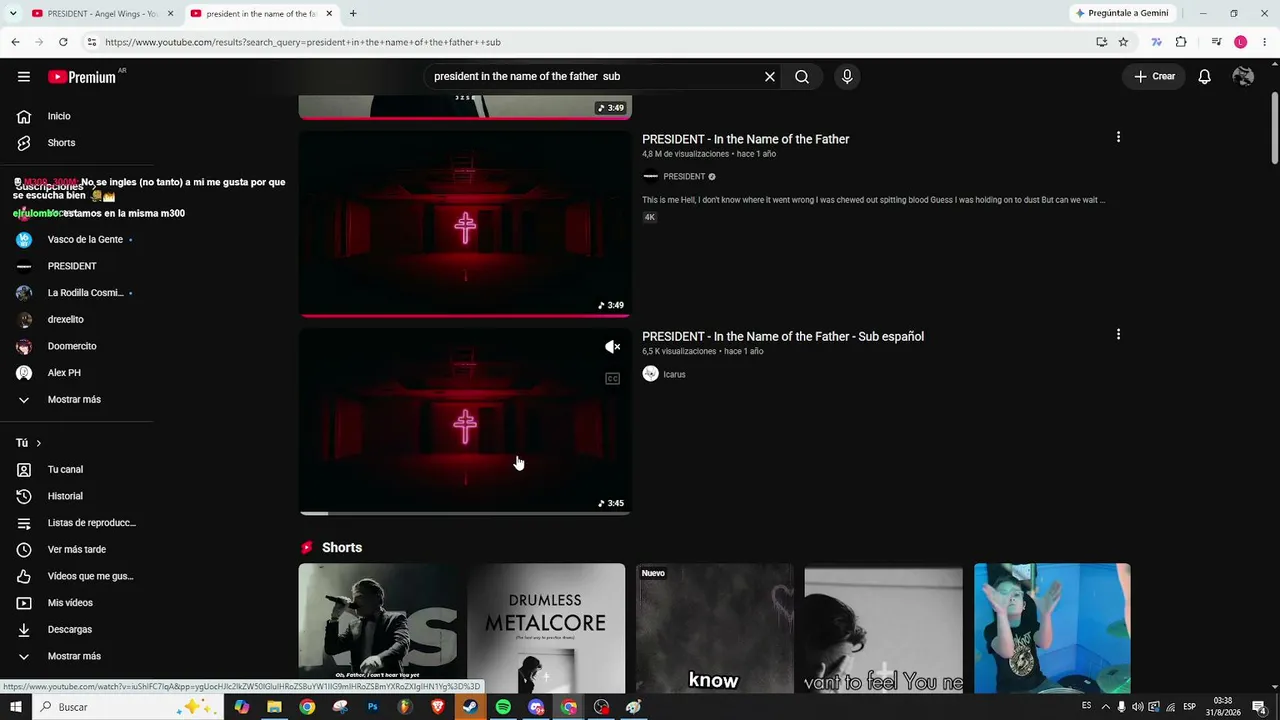Bookmark this page with the star

pyautogui.click(x=1123, y=42)
